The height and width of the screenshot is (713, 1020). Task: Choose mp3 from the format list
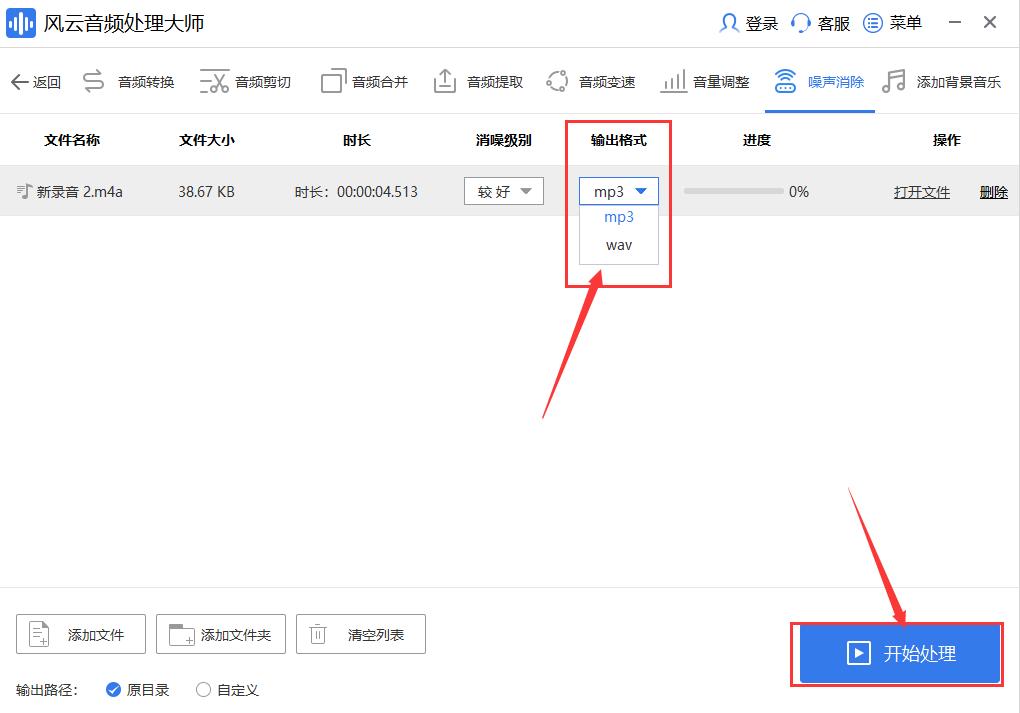[619, 217]
